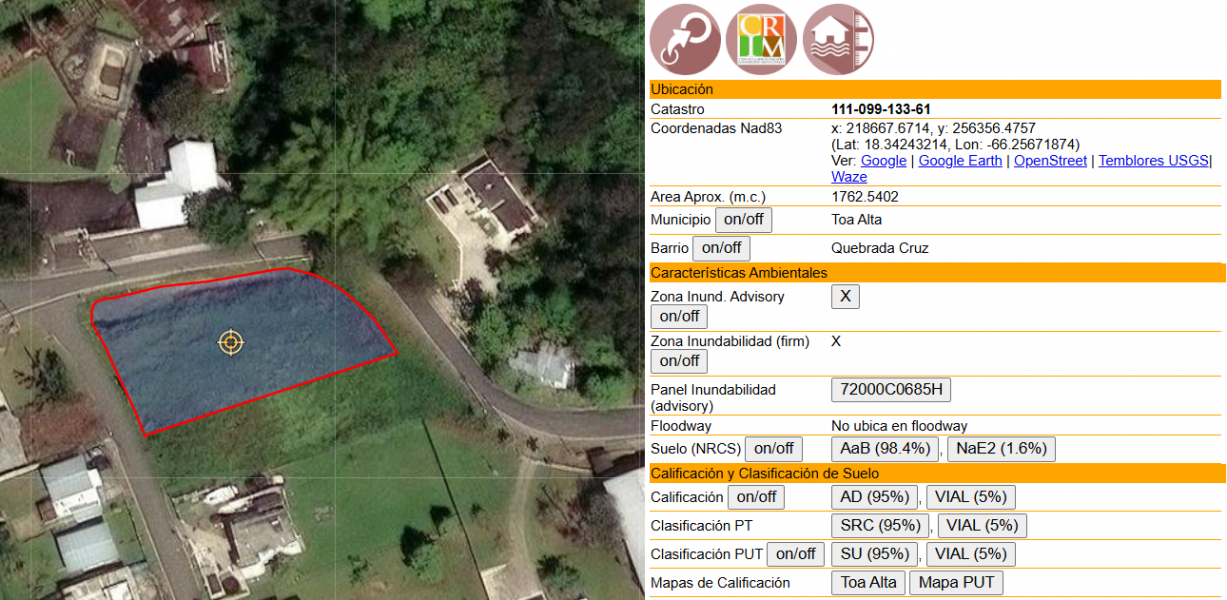Viewport: 1227px width, 600px height.
Task: Toggle Calificación layer on/off
Action: pos(756,497)
